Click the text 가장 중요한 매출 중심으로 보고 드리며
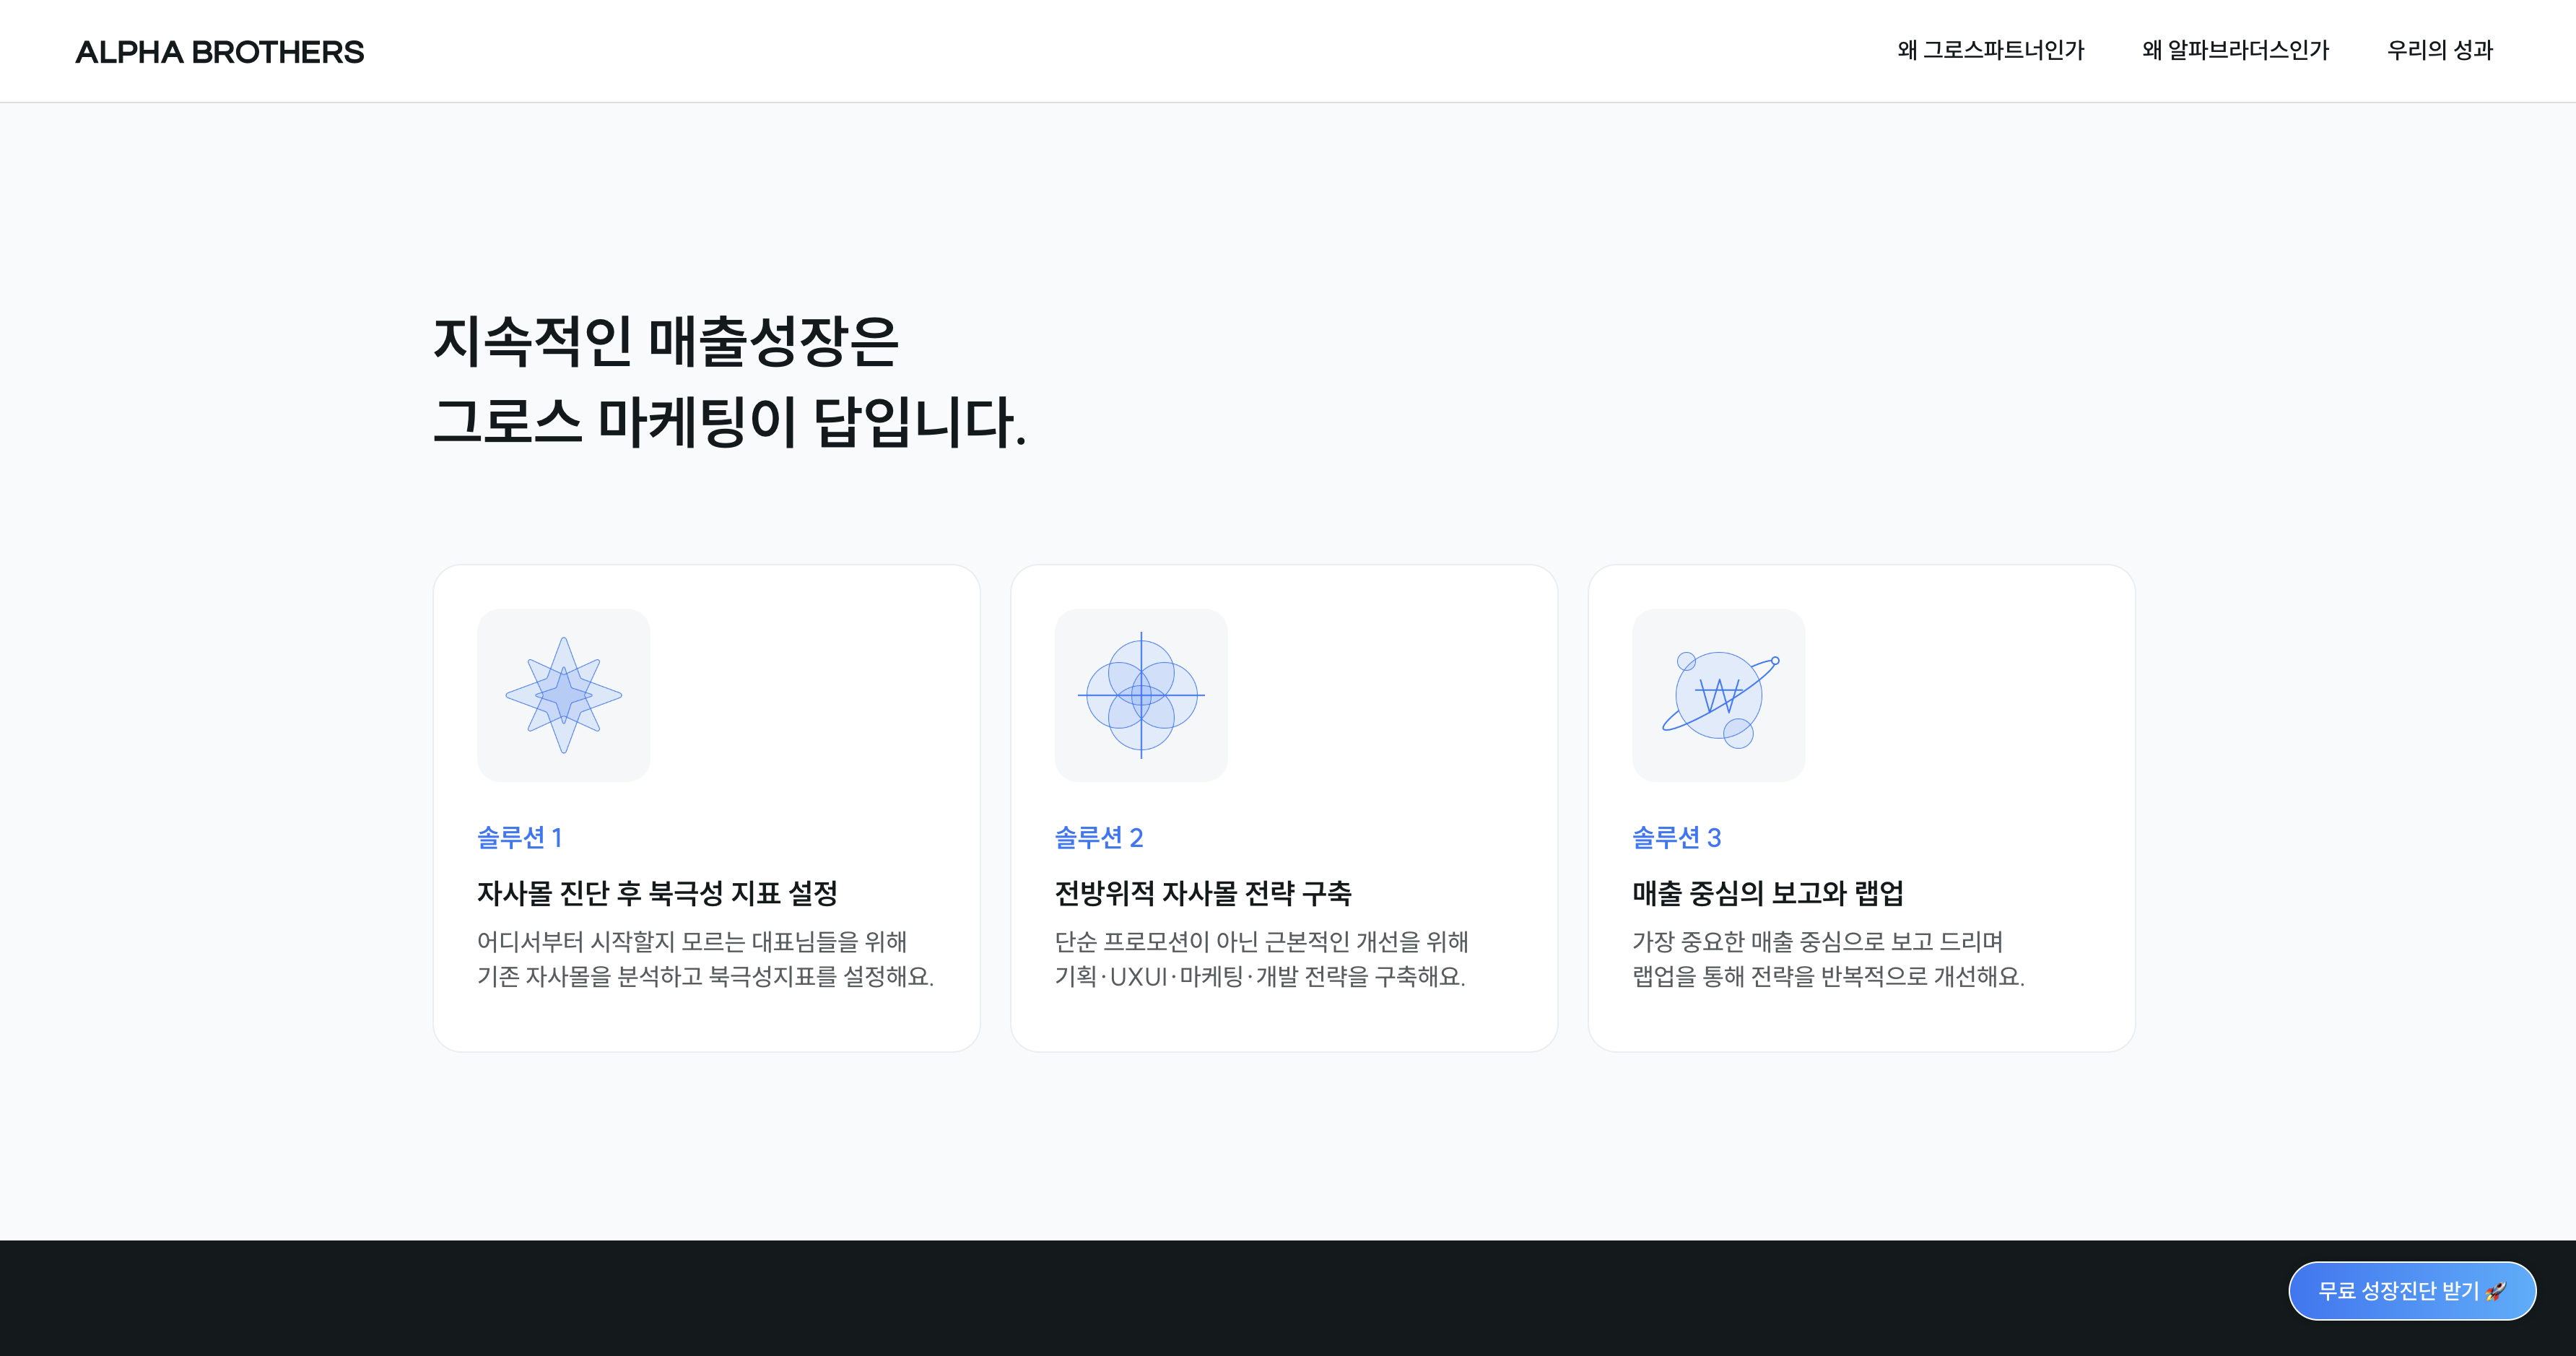Viewport: 2576px width, 1356px height. coord(1818,942)
